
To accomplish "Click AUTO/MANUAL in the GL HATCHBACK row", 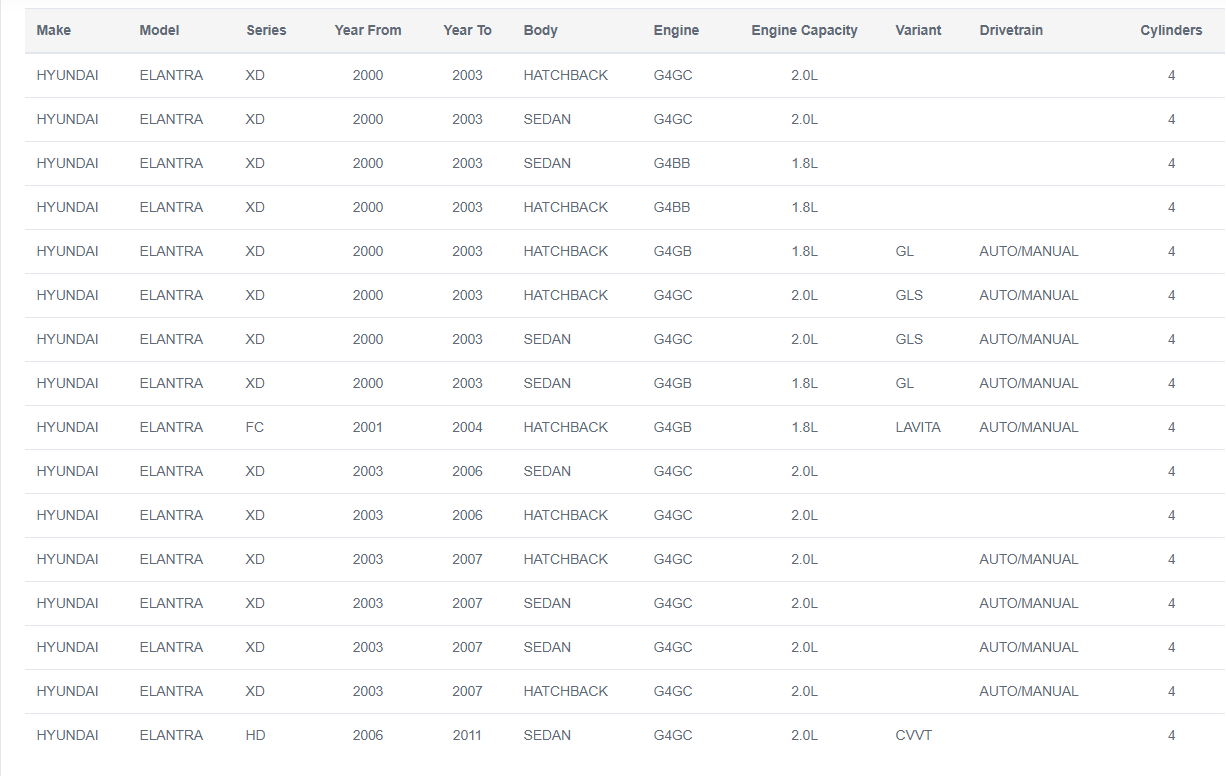I will (1029, 251).
